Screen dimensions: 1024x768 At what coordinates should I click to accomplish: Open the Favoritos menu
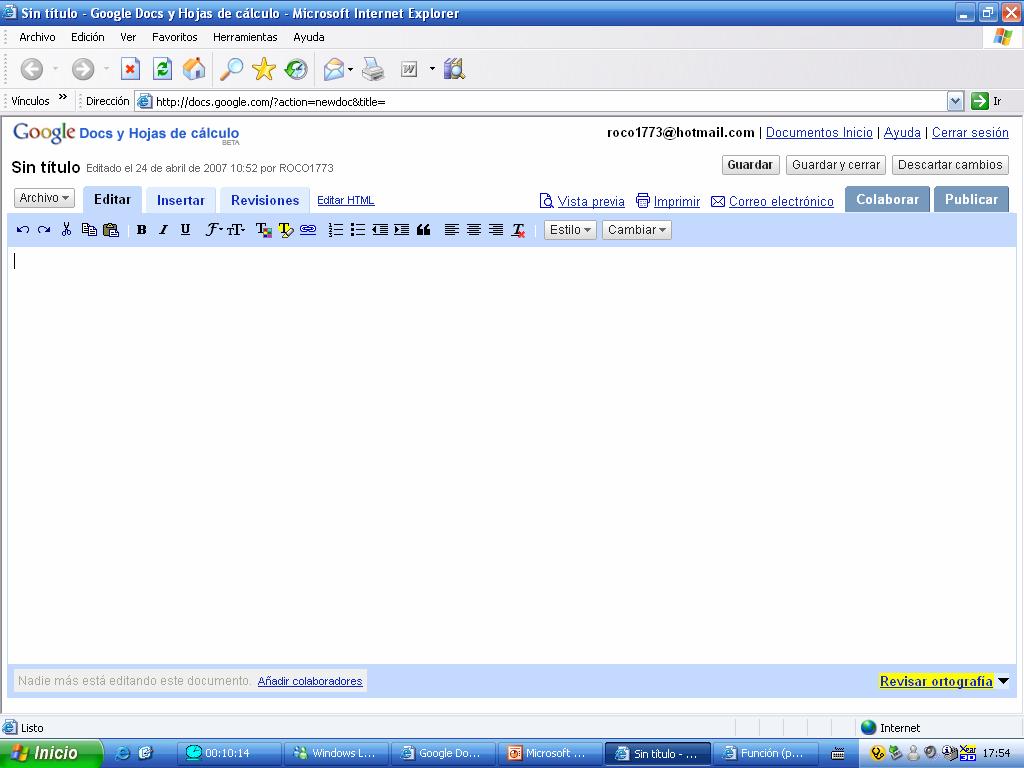pos(174,37)
